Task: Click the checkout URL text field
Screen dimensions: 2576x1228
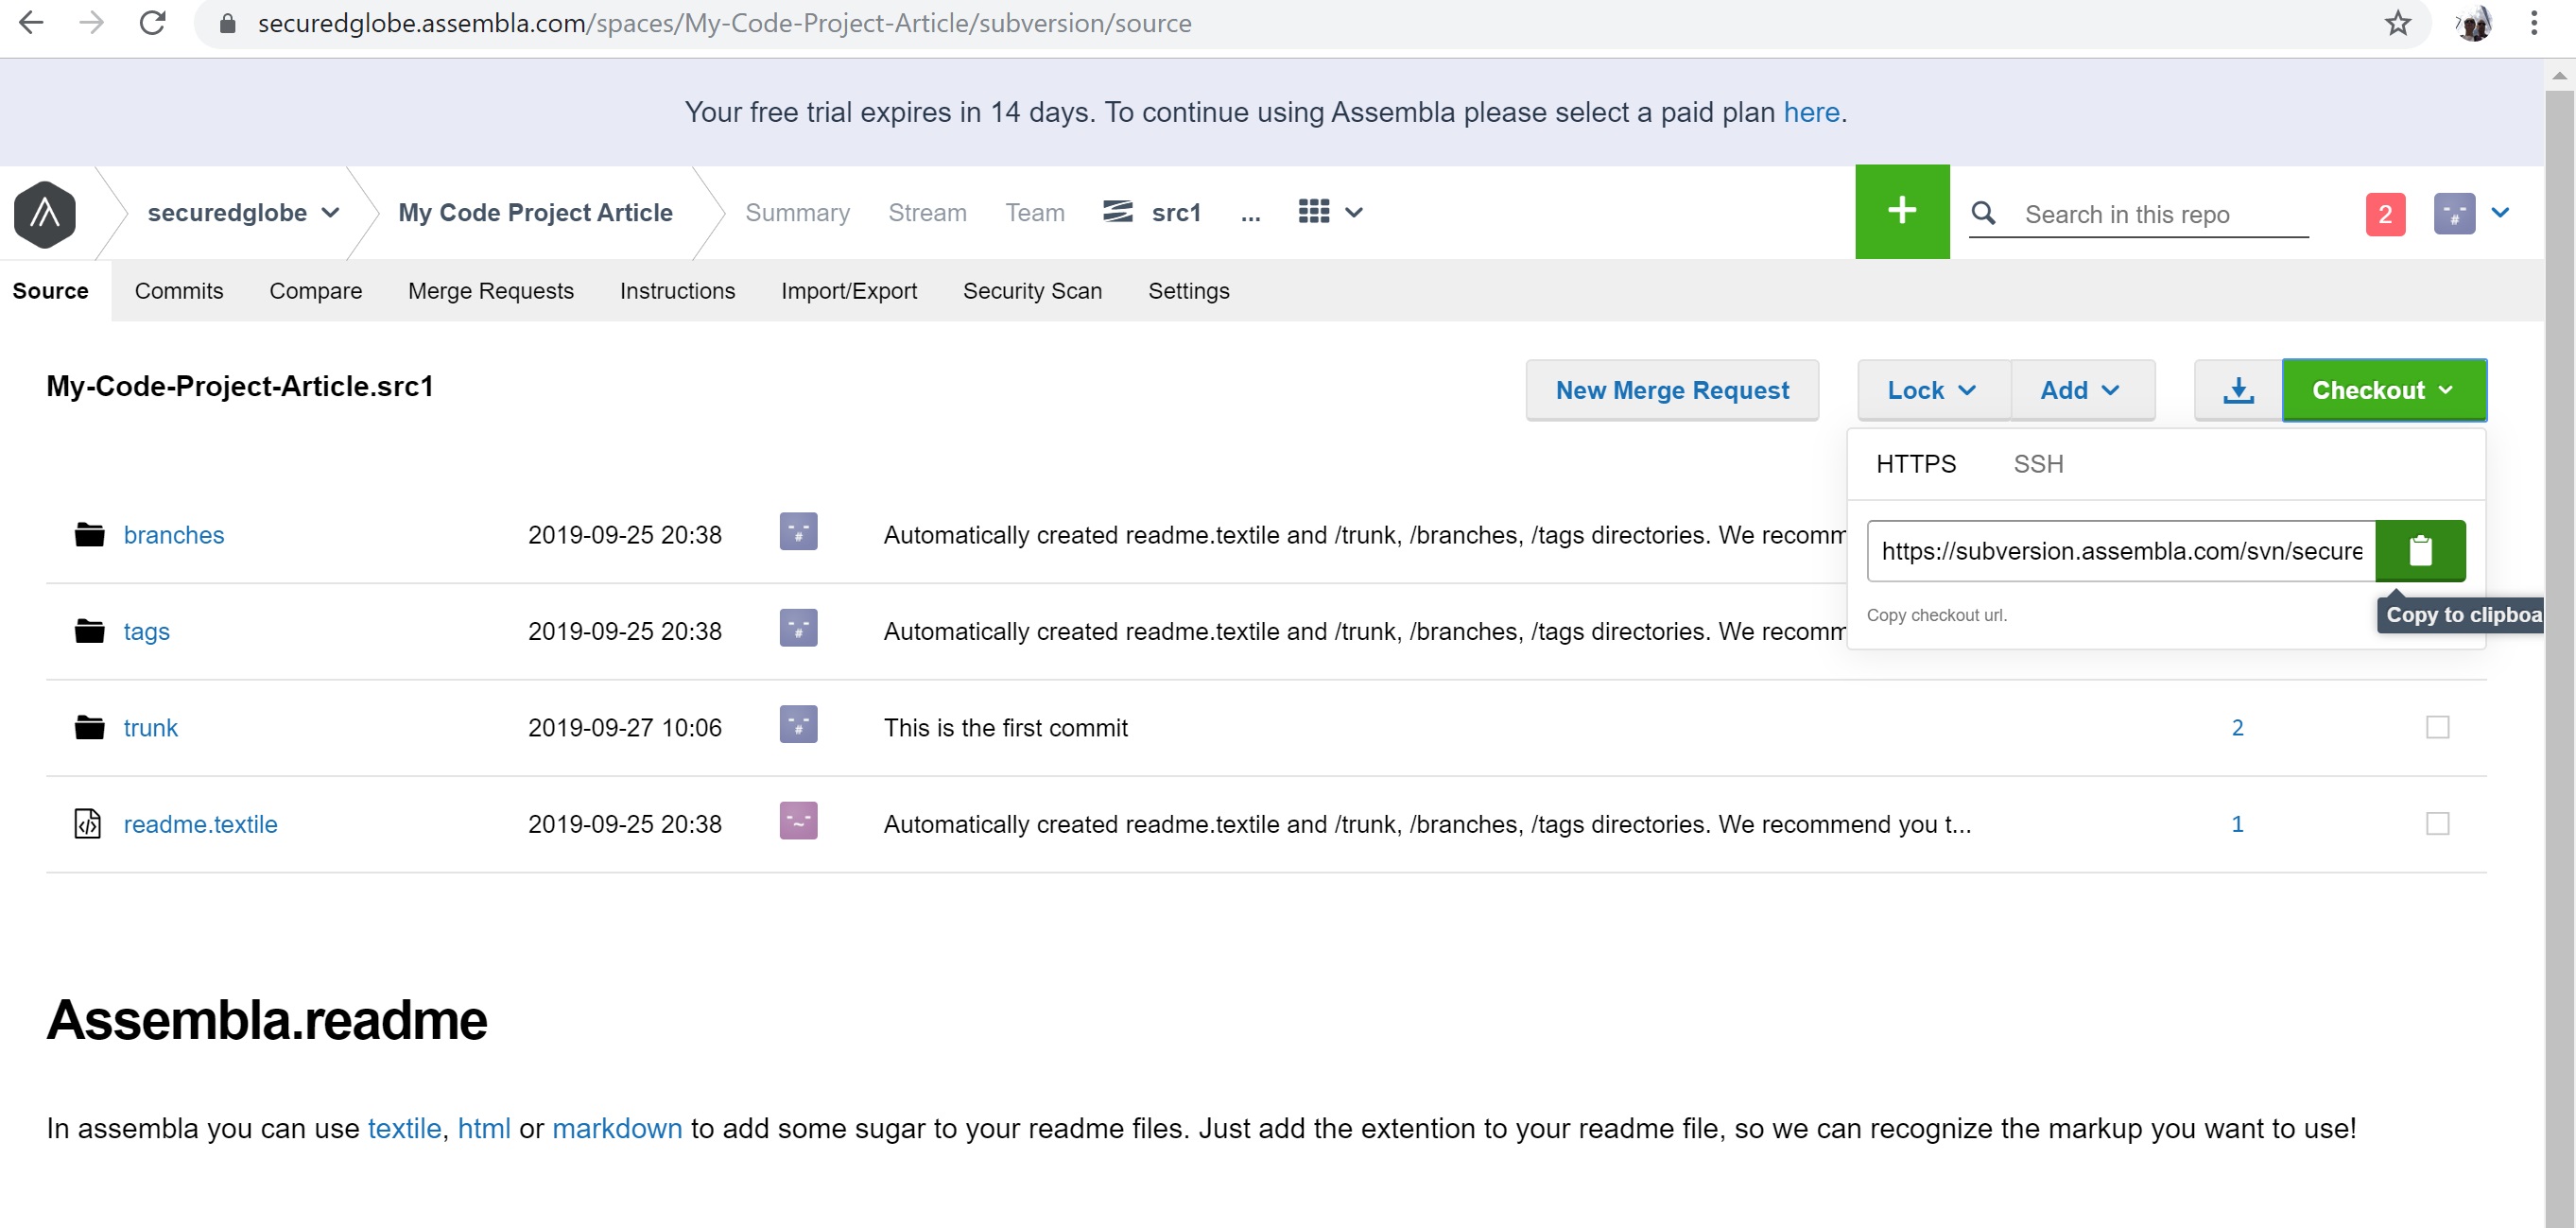Action: coord(2121,551)
